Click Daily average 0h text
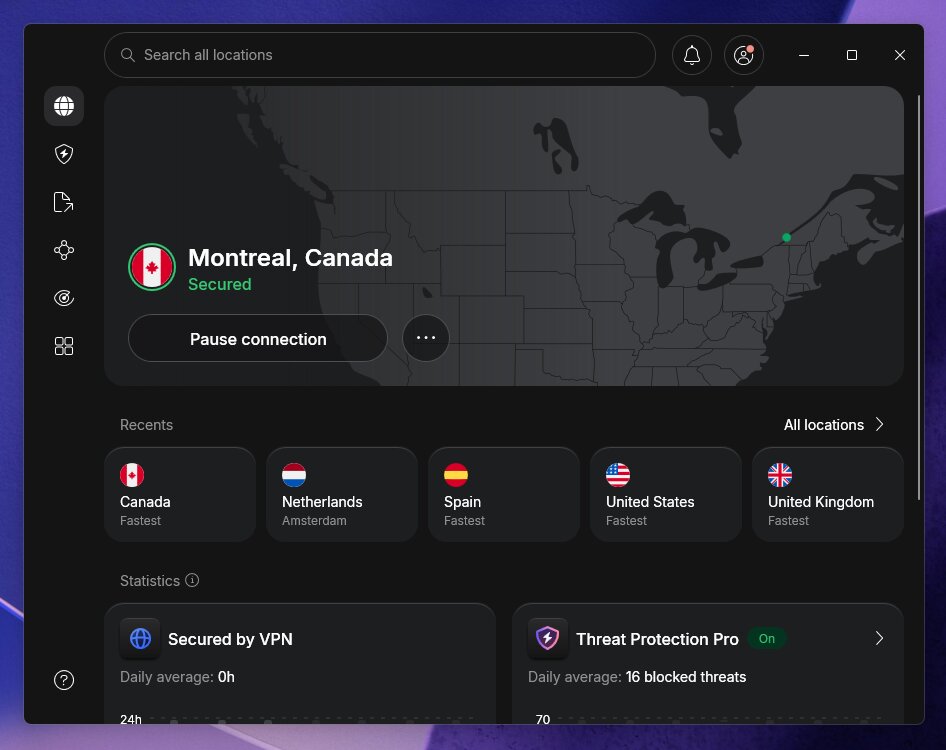 click(177, 677)
